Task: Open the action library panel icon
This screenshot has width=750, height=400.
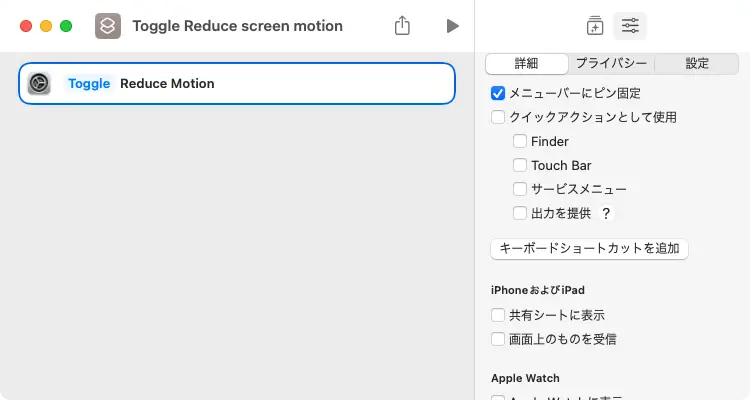Action: (594, 26)
